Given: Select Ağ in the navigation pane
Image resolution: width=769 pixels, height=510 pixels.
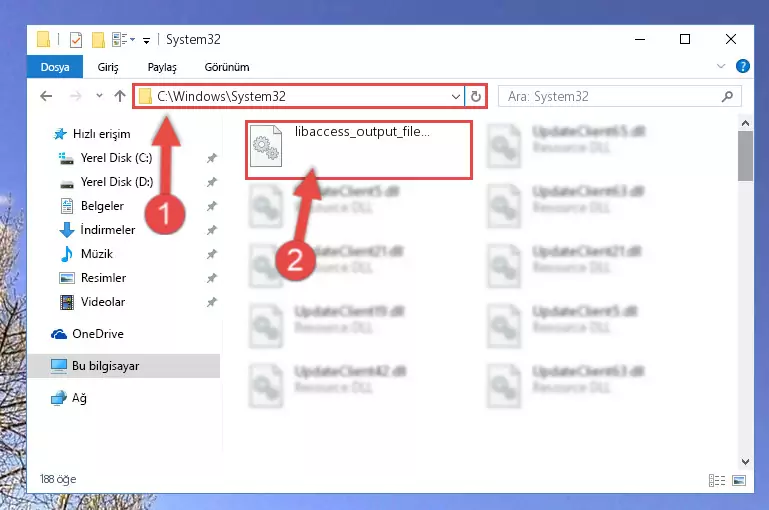Looking at the screenshot, I should [x=69, y=398].
